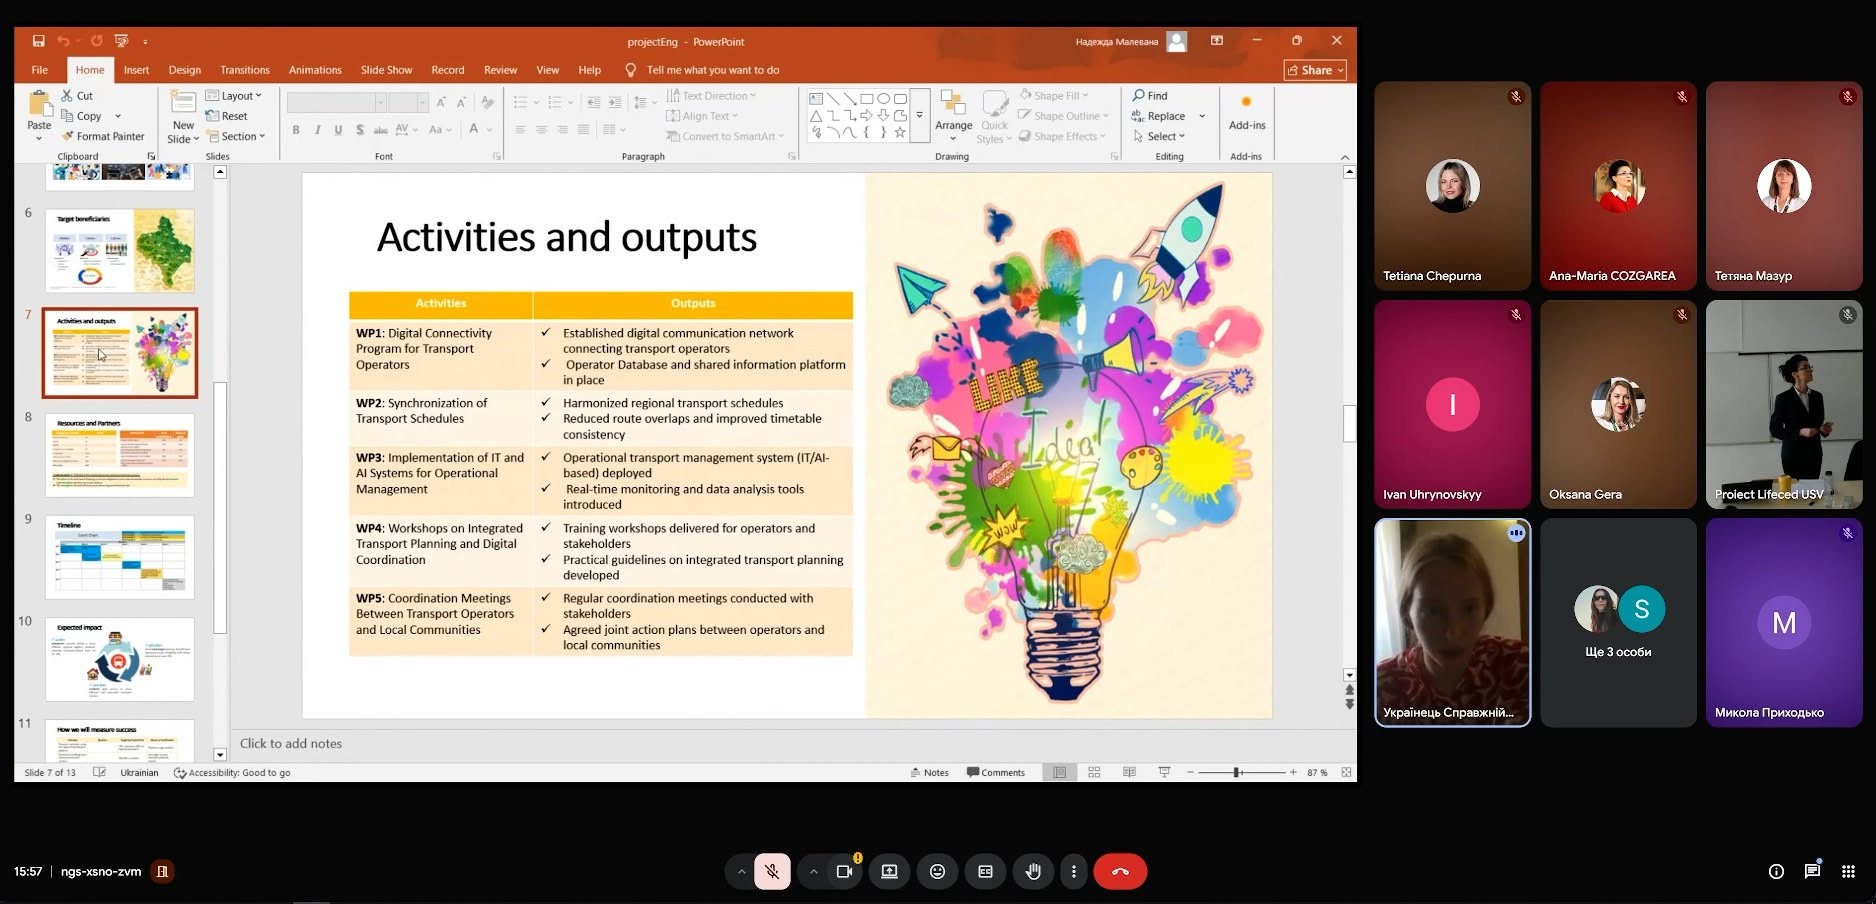Toggle the muted microphone button
The image size is (1876, 904).
tap(772, 871)
